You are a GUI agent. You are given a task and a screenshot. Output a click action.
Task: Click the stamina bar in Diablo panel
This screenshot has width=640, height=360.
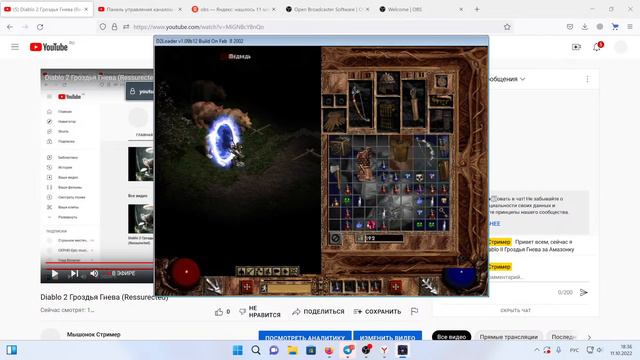coord(289,289)
